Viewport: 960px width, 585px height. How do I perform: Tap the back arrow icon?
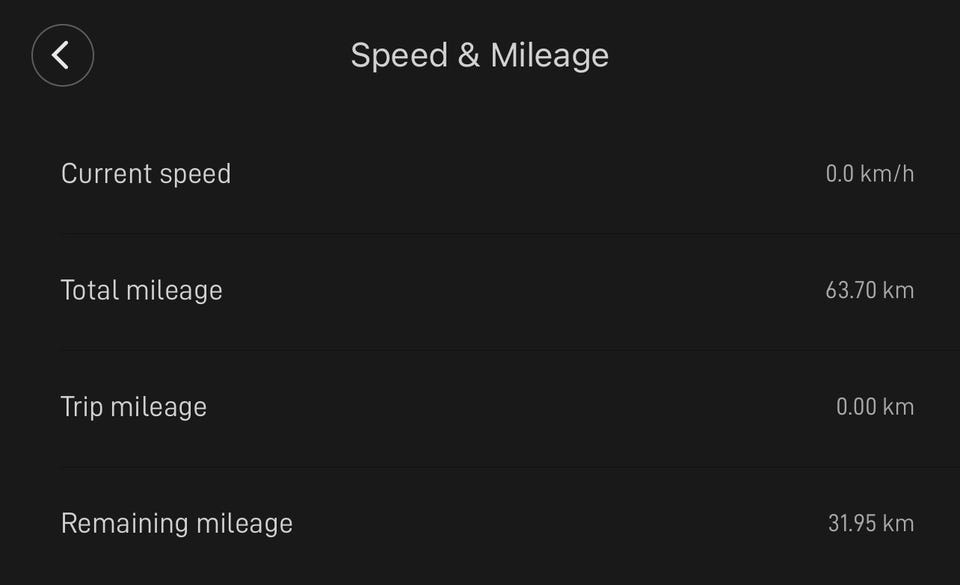pos(62,55)
